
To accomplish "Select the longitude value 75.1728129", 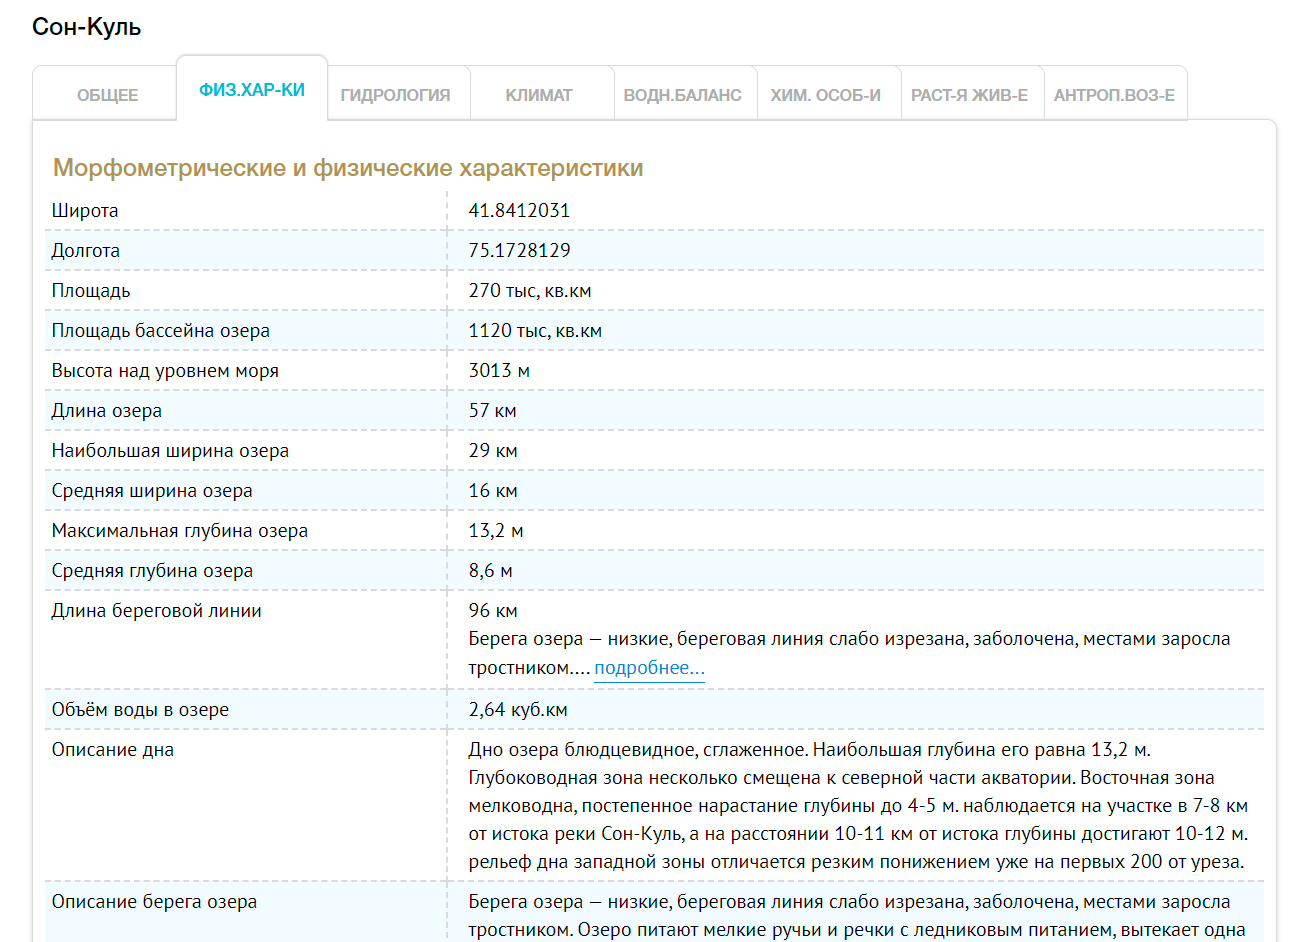I will pyautogui.click(x=519, y=251).
